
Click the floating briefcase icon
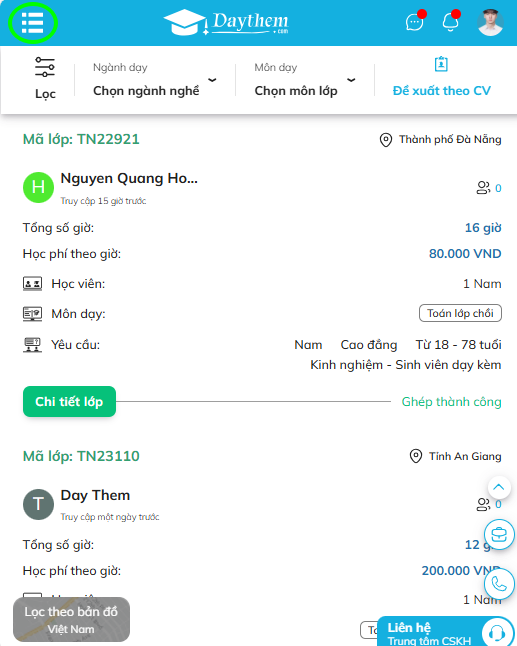(x=499, y=534)
